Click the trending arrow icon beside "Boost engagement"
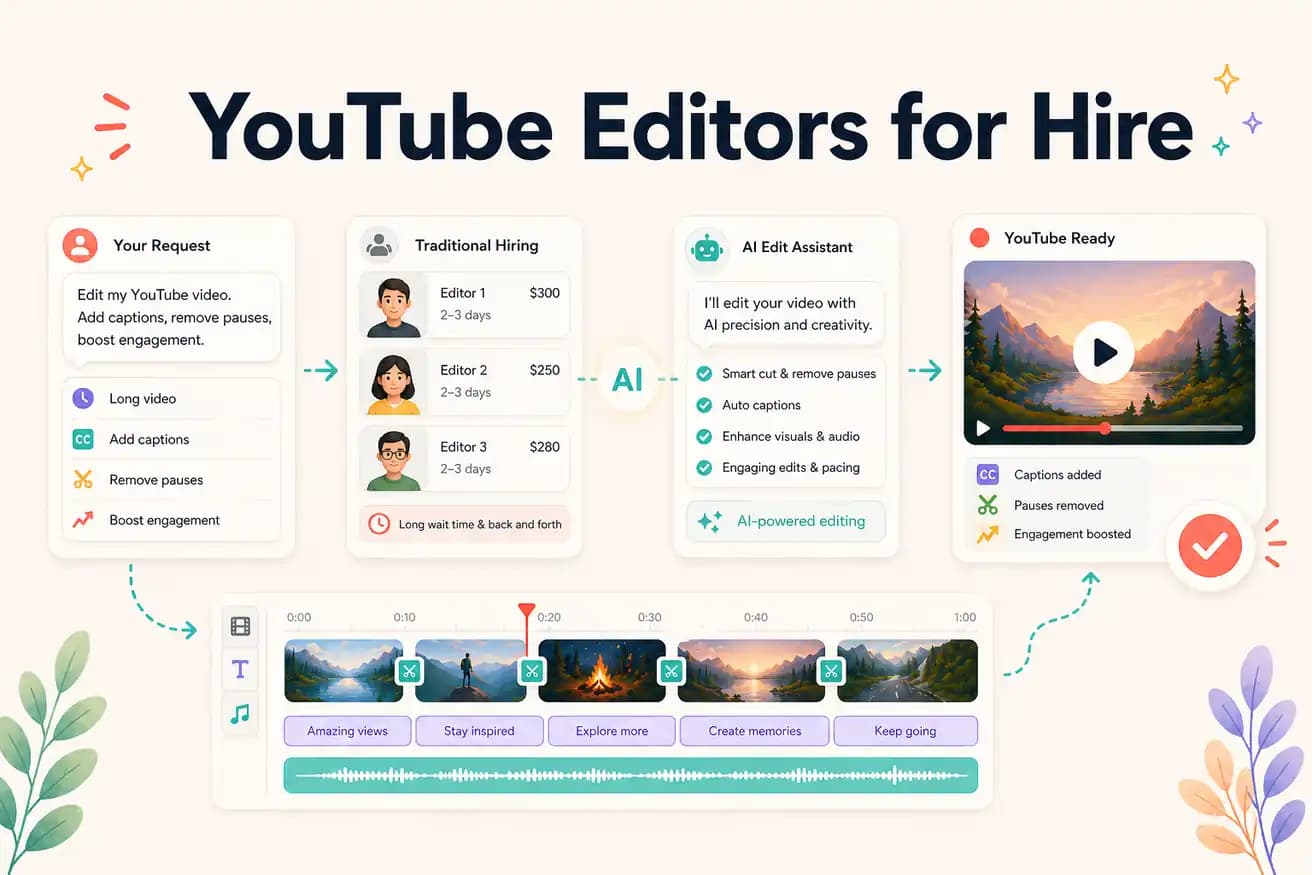Screen dimensions: 1312x875 (83, 519)
